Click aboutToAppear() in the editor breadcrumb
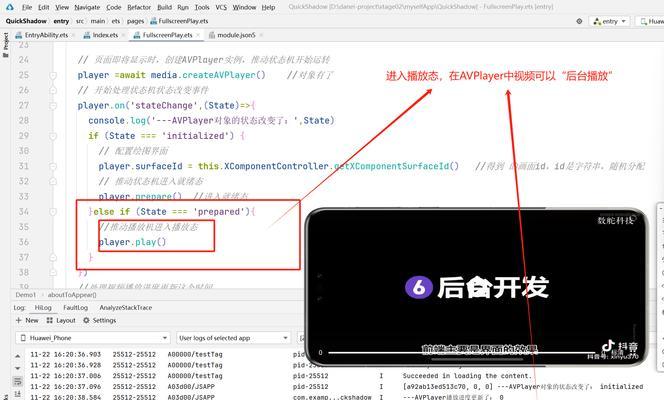Screen dimensions: 664x400 tap(72, 295)
